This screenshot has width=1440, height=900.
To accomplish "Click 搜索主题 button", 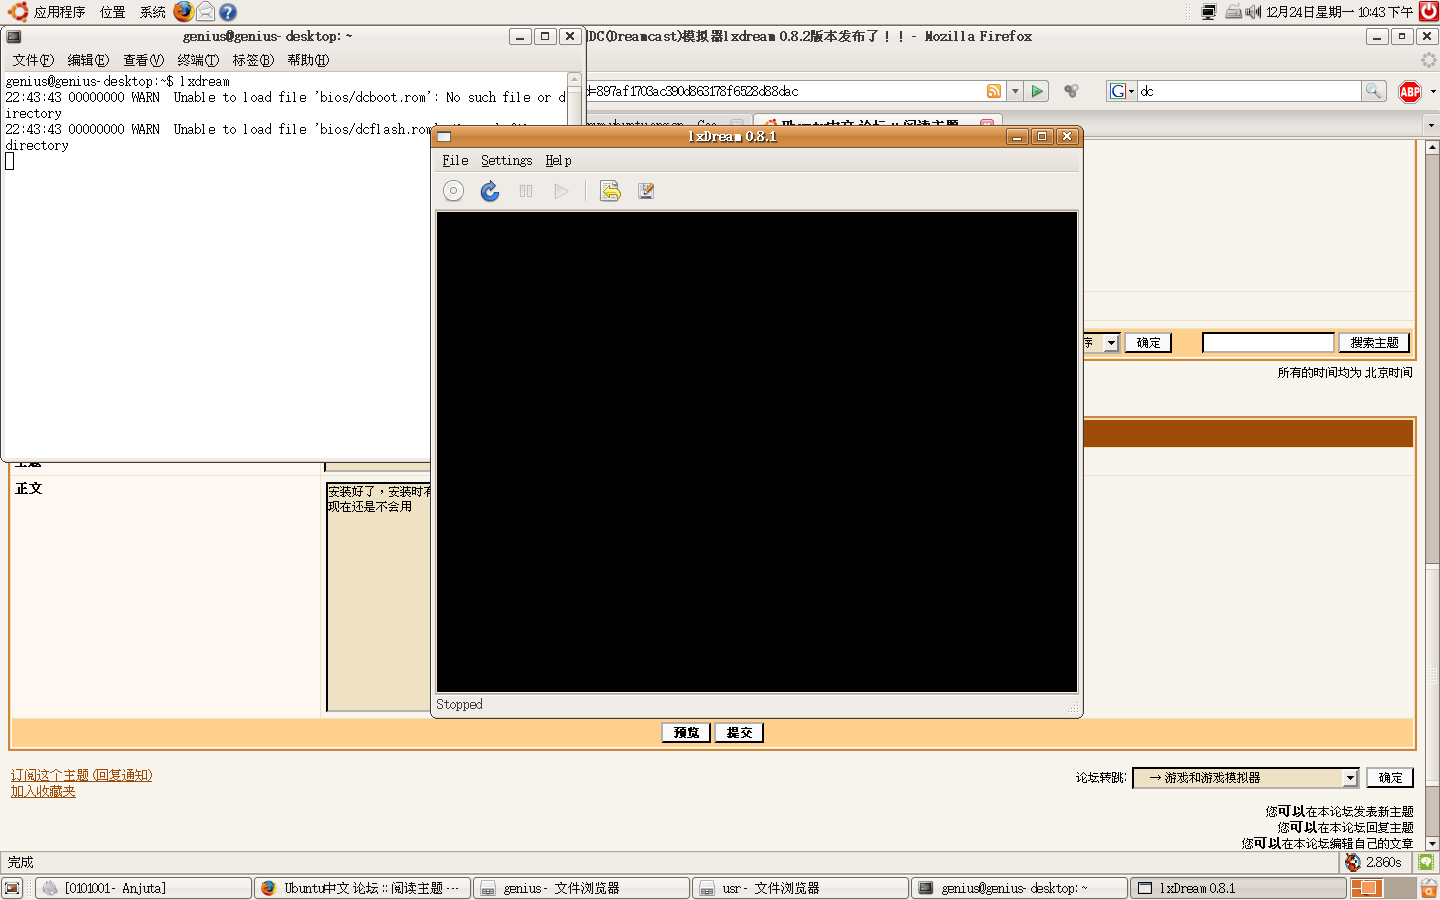I will coord(1374,343).
